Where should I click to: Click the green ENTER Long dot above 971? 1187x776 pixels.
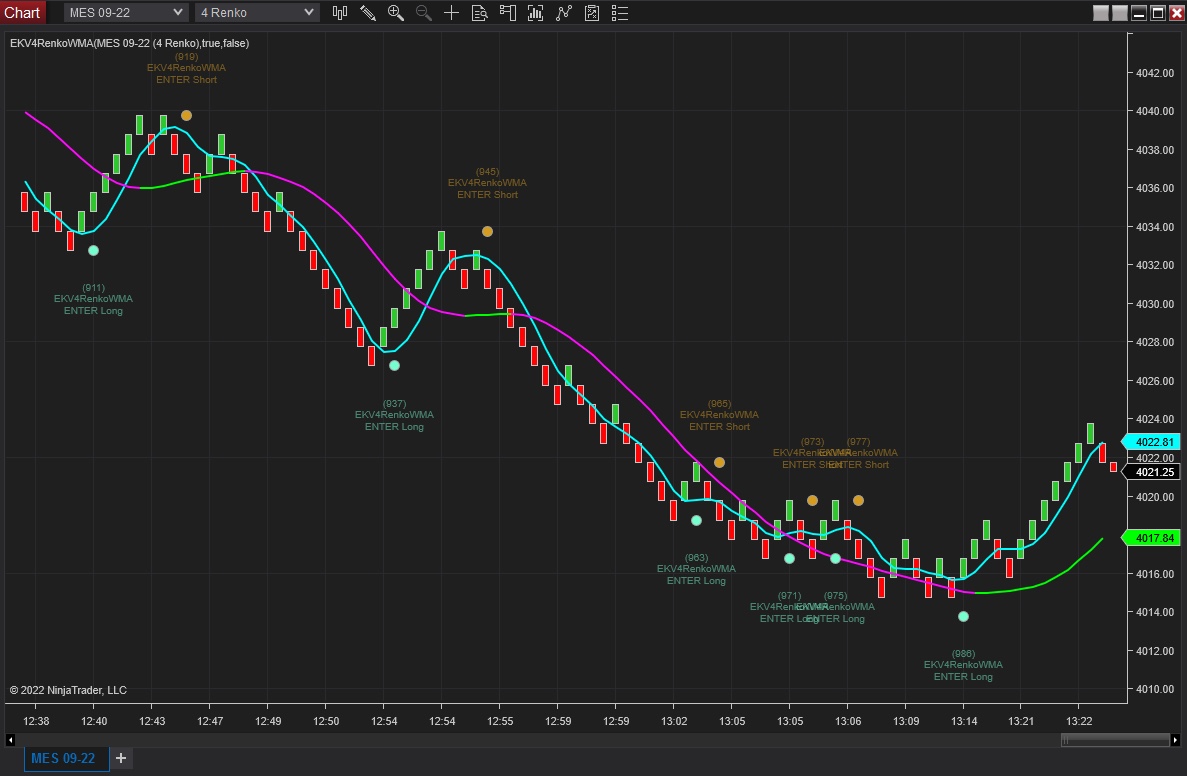790,559
